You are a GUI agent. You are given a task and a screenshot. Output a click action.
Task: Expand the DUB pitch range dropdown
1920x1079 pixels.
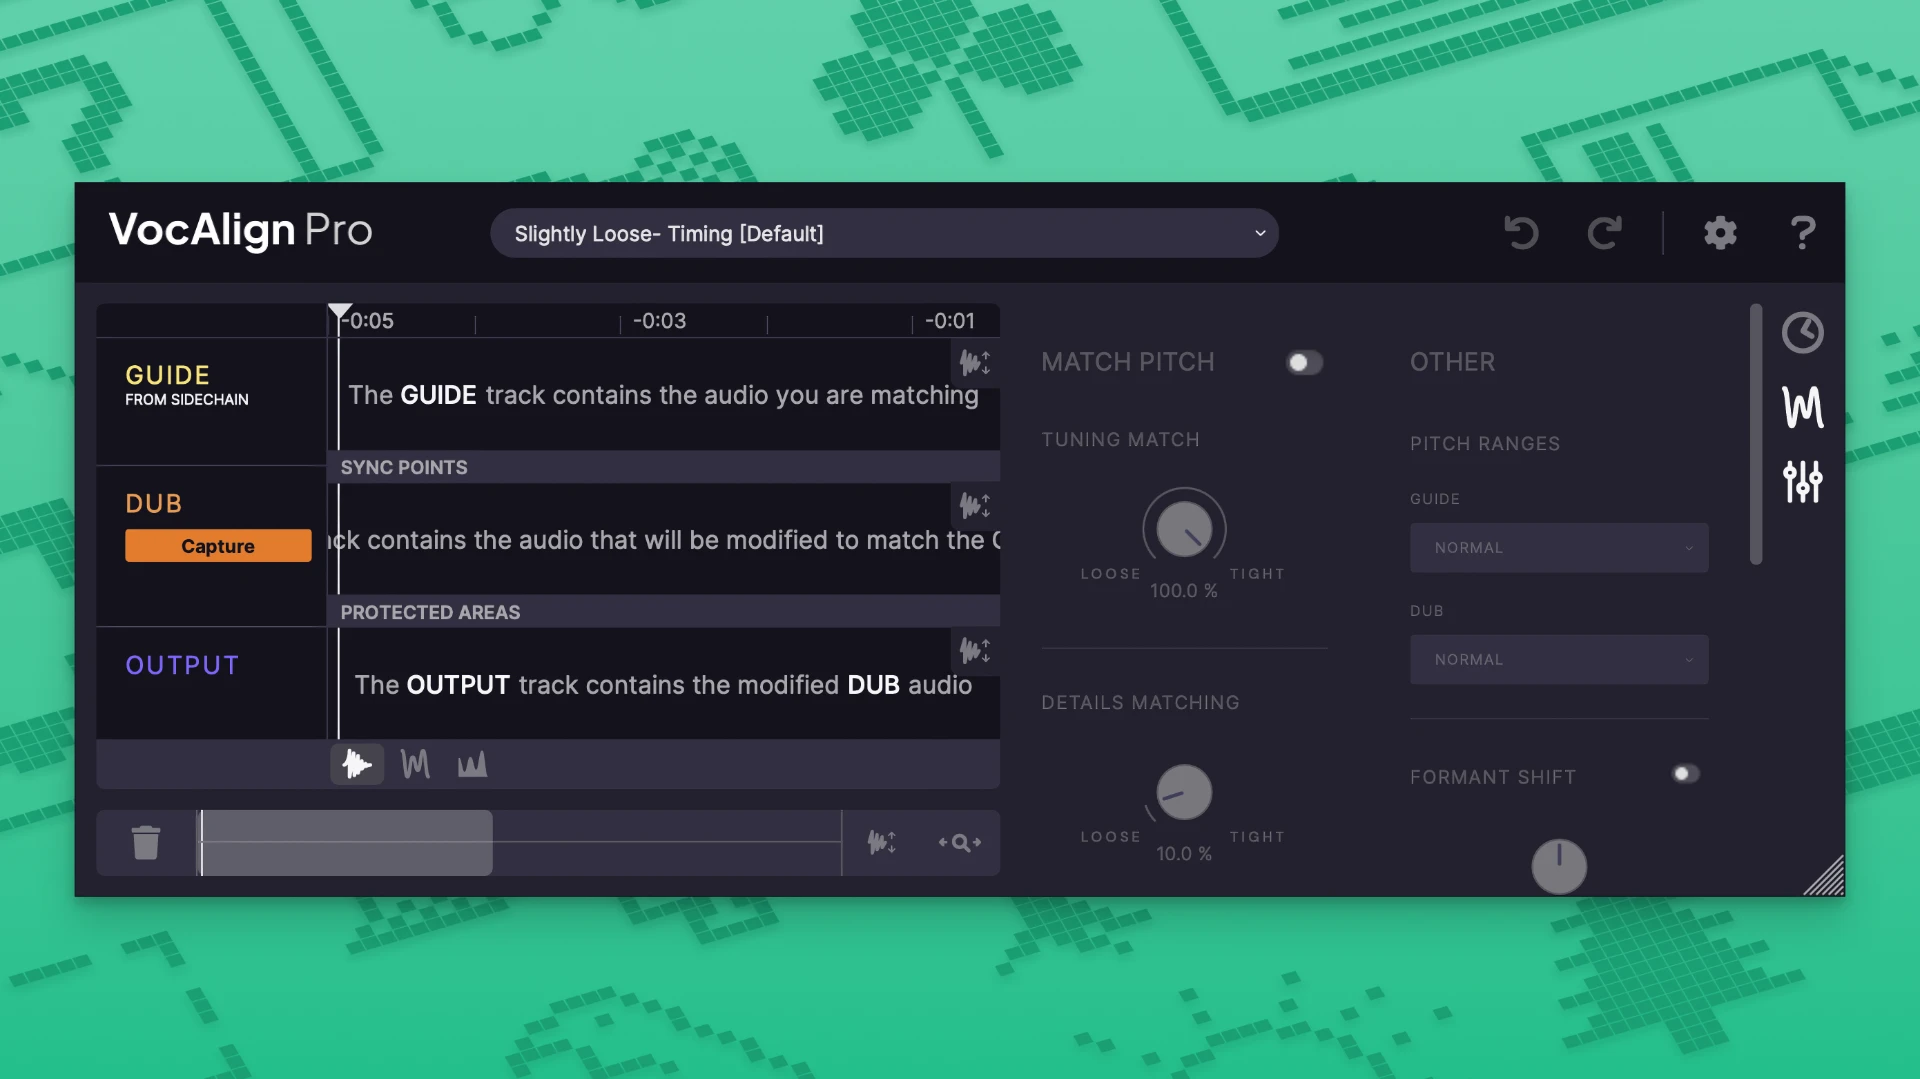(x=1558, y=660)
